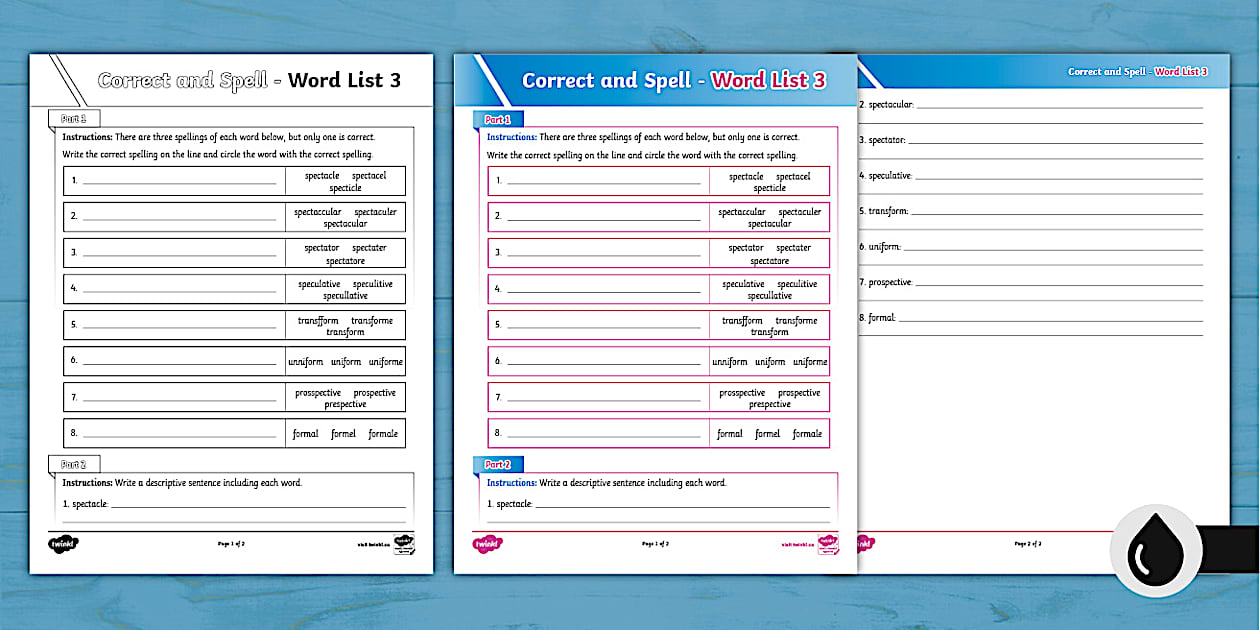1260x630 pixels.
Task: Click the pink quality badge on the colour worksheet footer
Action: click(x=828, y=544)
